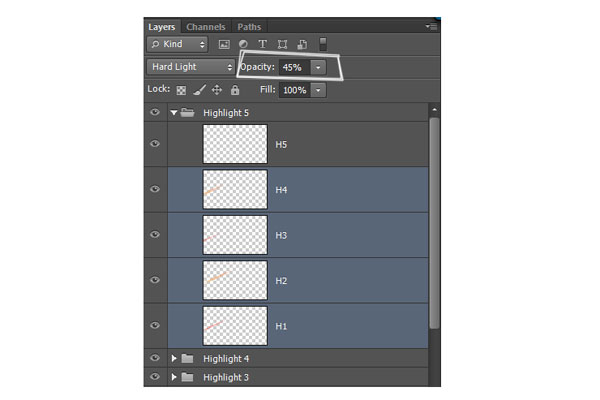Switch to the Paths tab

(x=249, y=27)
